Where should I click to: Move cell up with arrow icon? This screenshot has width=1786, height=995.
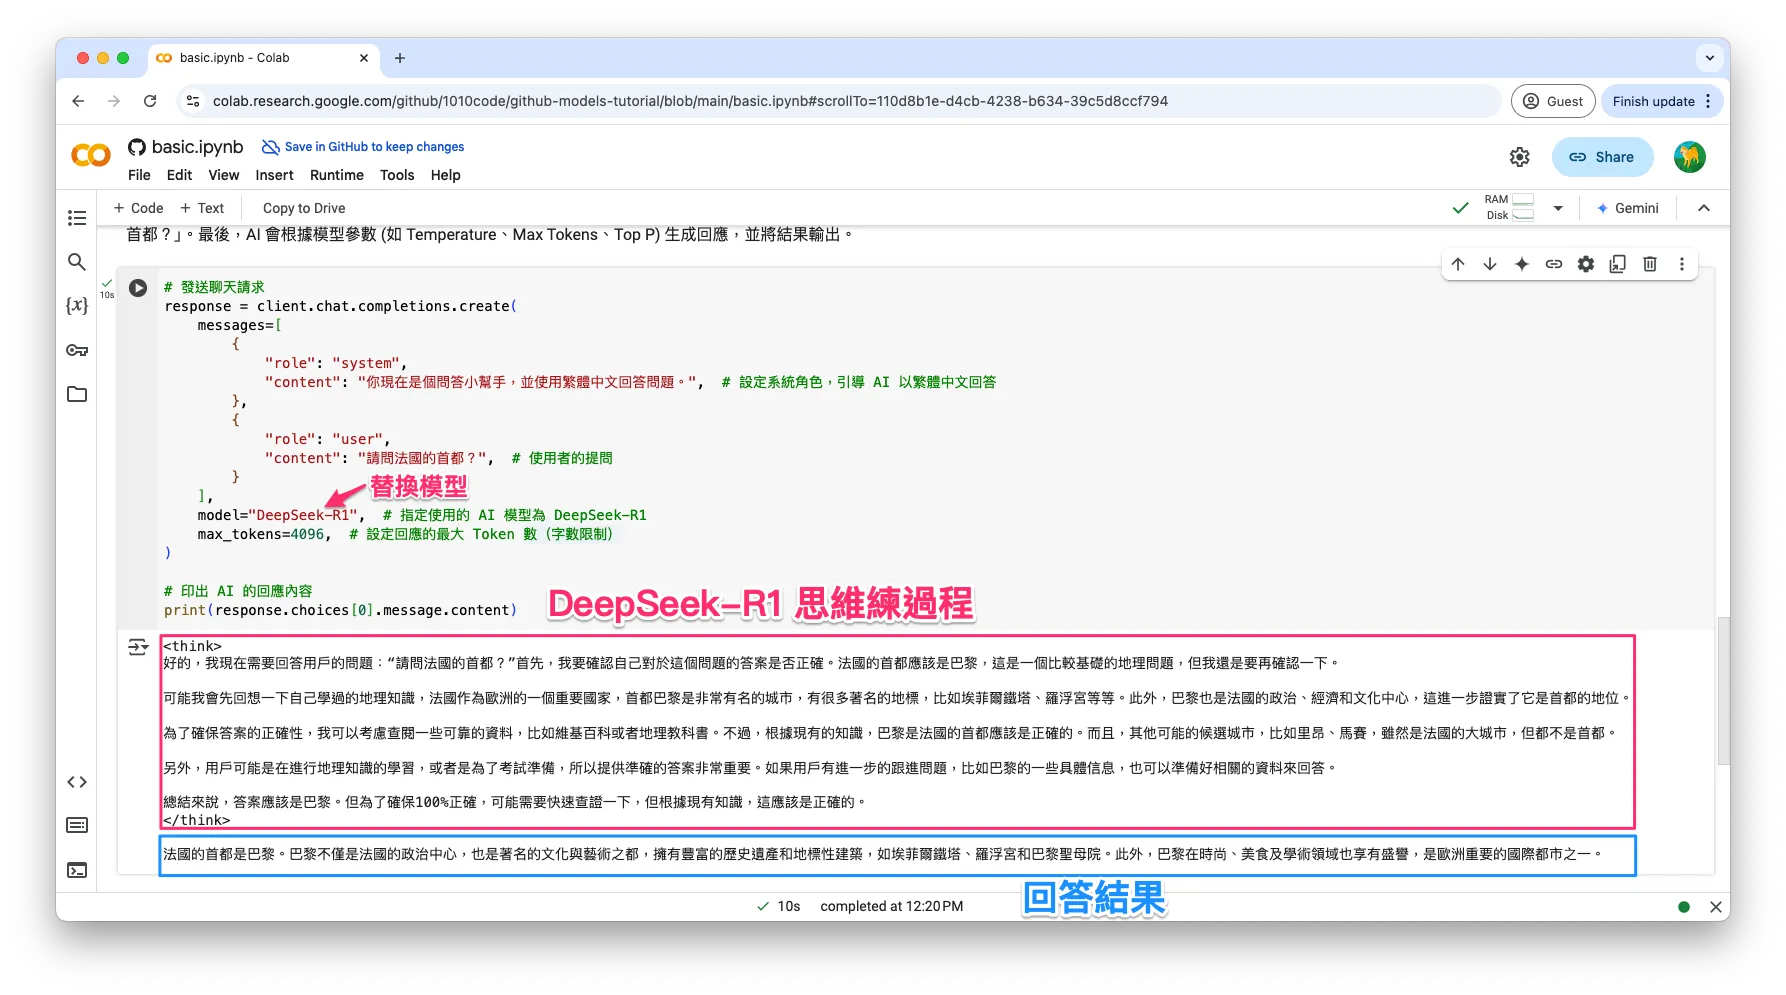1458,264
